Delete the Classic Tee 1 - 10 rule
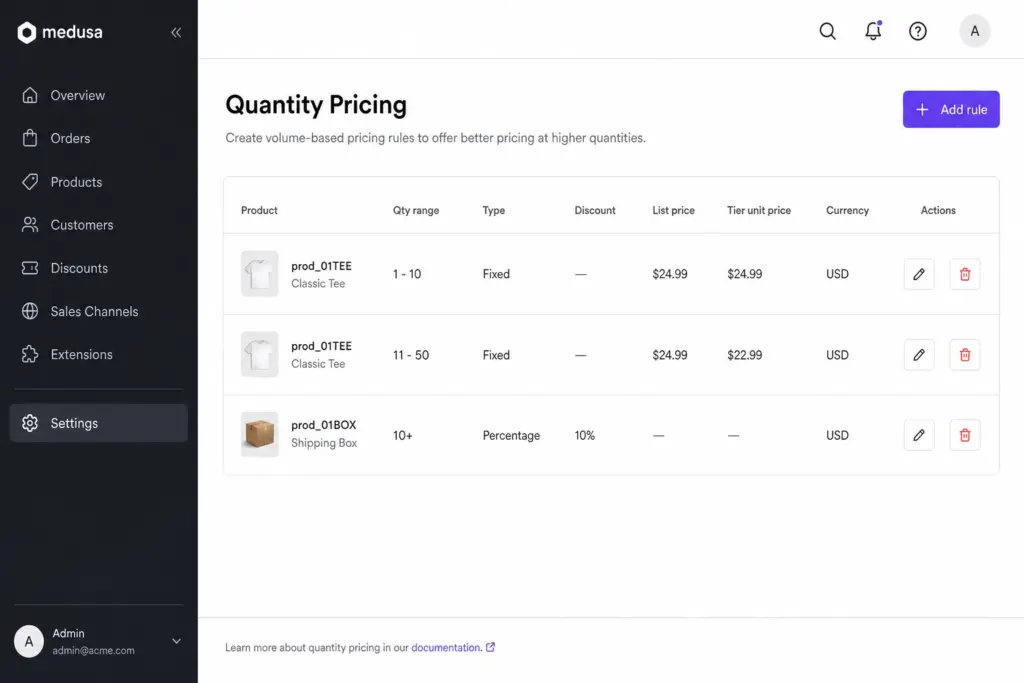 [x=965, y=274]
